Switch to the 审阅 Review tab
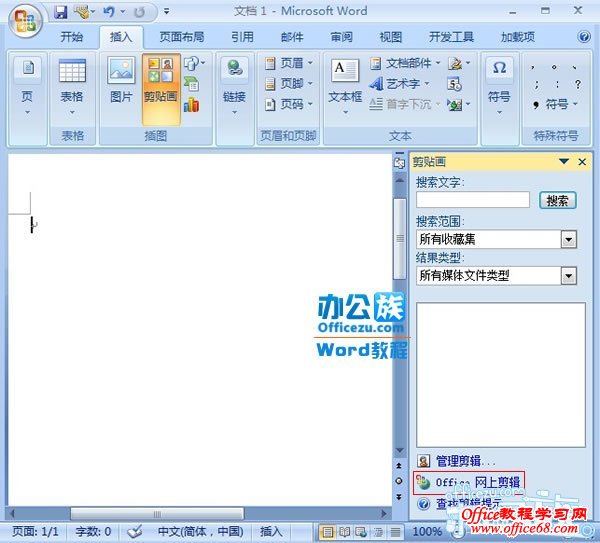Viewport: 600px width, 543px height. pyautogui.click(x=341, y=37)
